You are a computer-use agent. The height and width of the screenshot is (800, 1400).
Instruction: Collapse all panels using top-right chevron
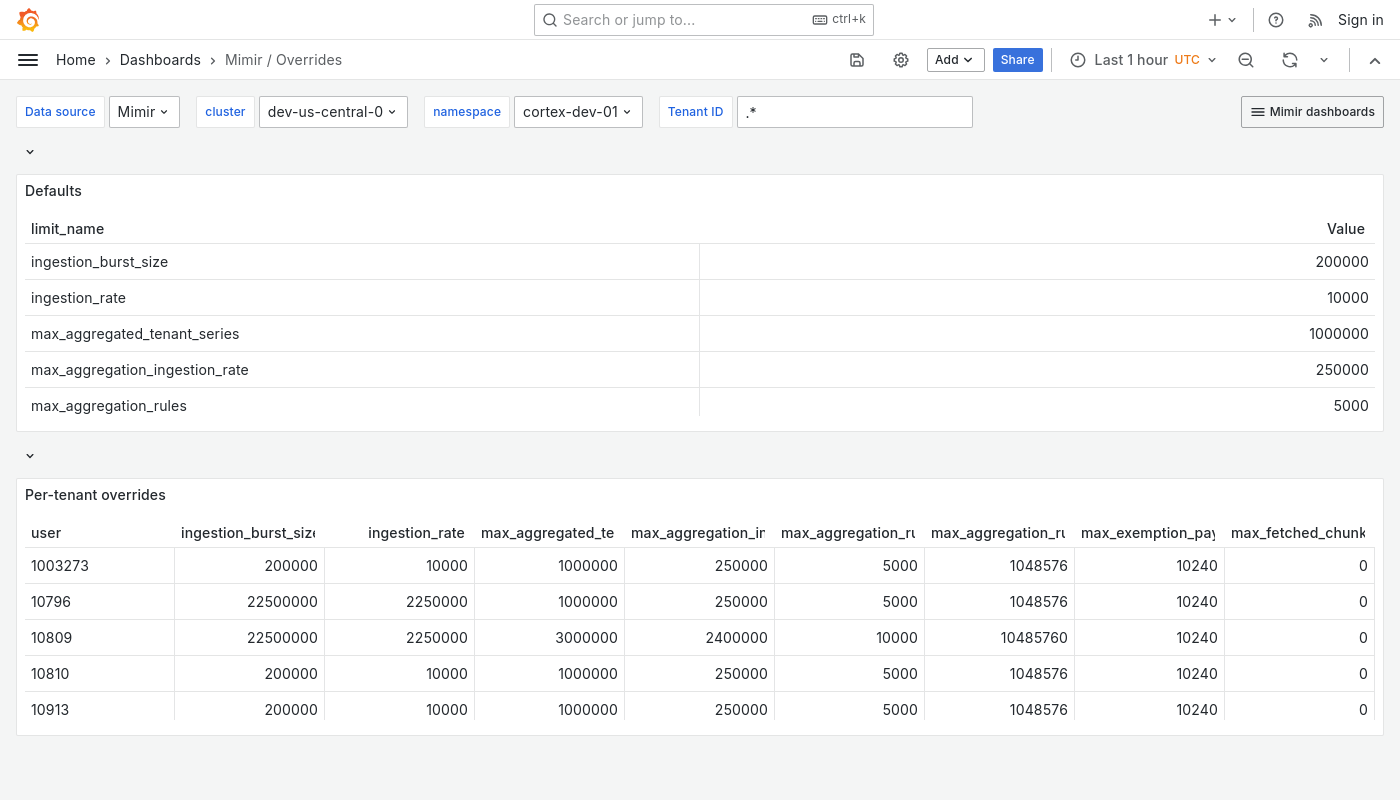coord(1375,60)
